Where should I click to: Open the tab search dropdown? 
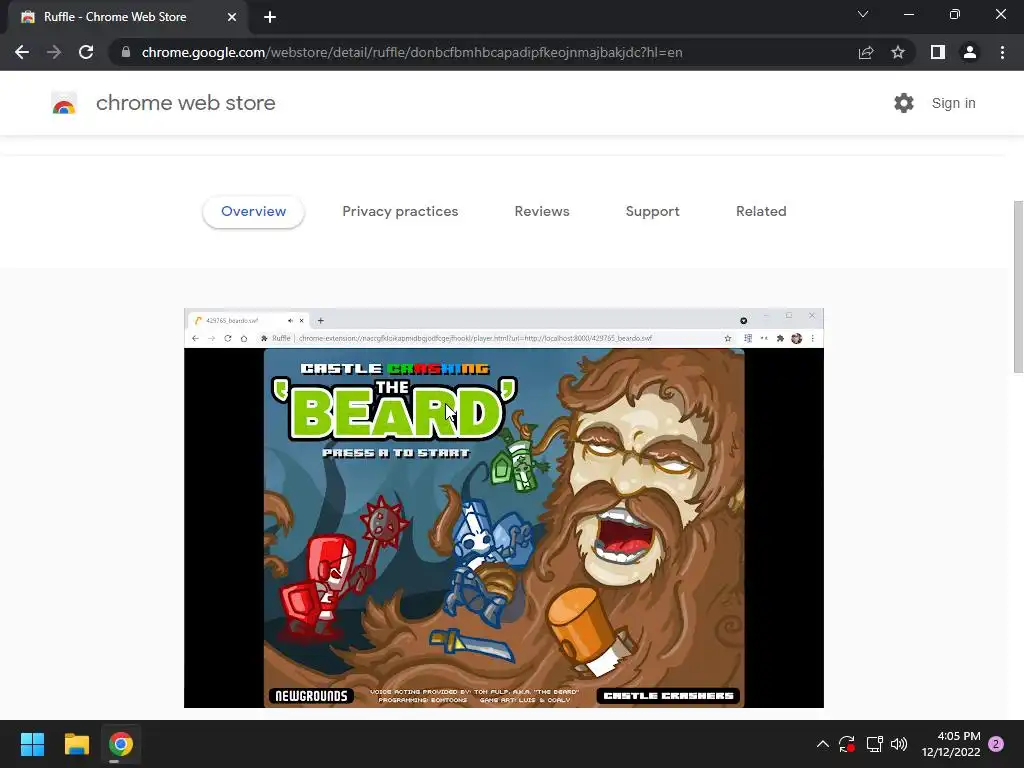tap(863, 14)
